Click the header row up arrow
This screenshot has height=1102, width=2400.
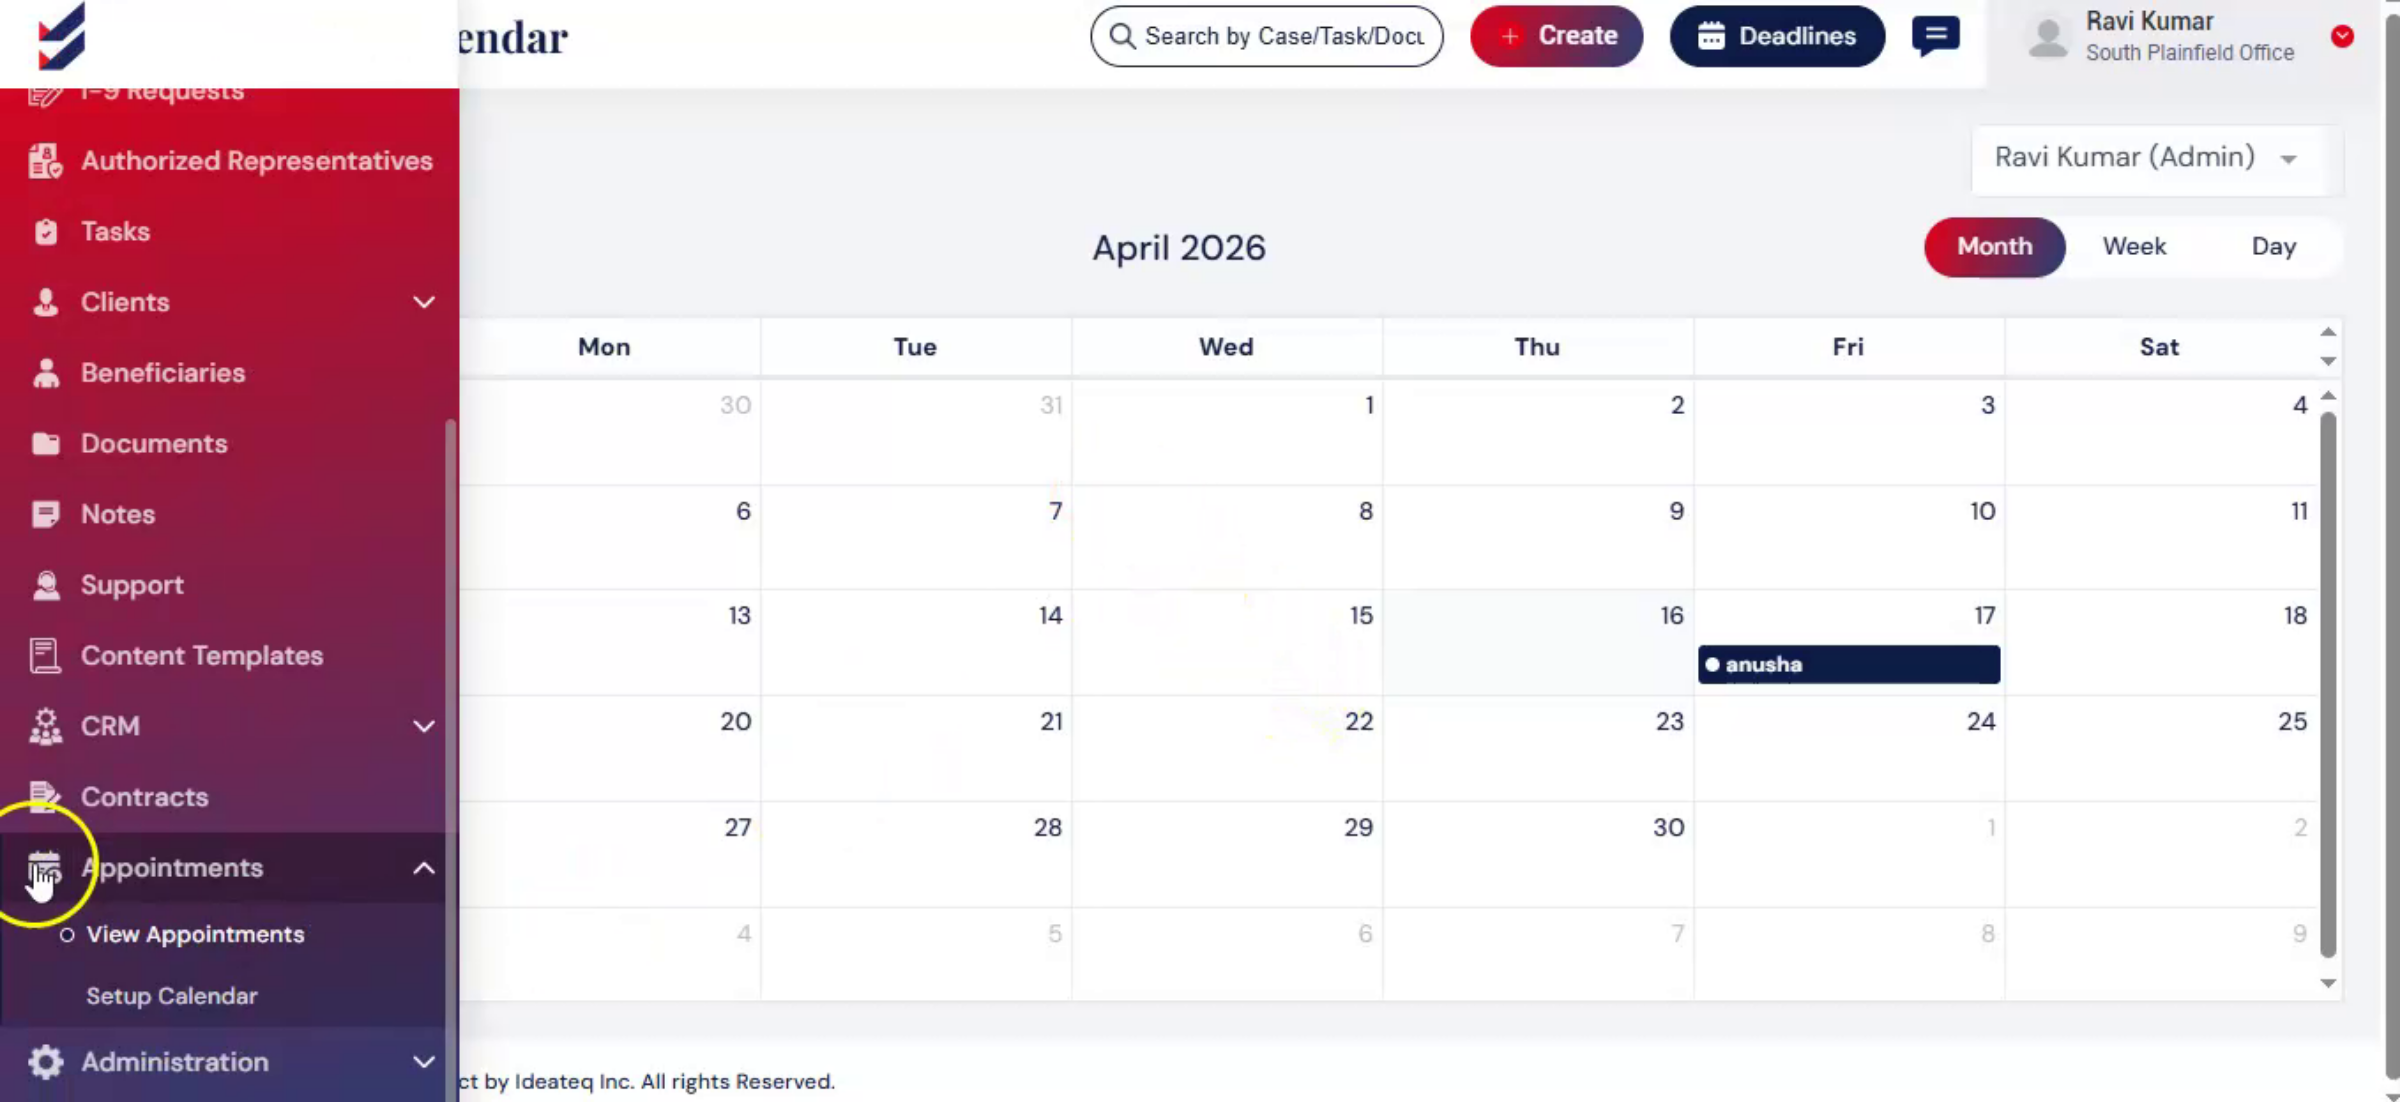[2328, 332]
